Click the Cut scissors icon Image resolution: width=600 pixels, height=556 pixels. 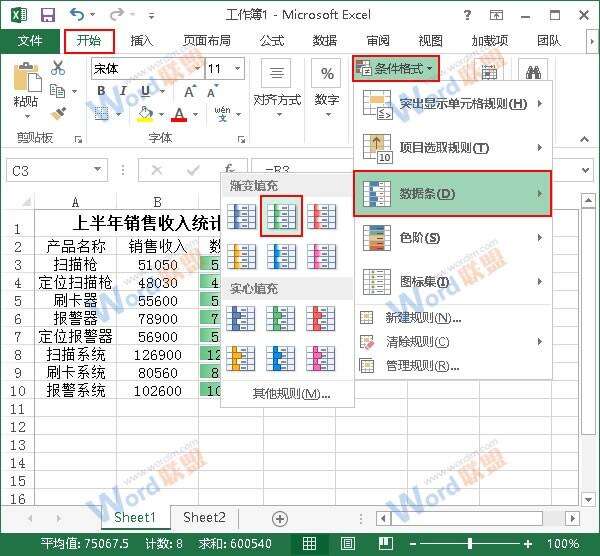[58, 68]
